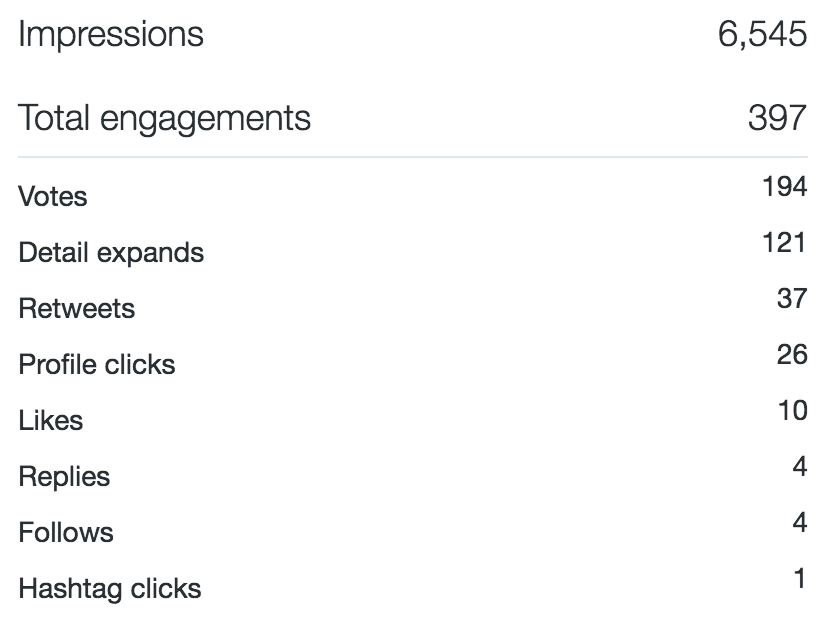
Task: Select the Hashtag clicks count of 1
Action: point(799,579)
